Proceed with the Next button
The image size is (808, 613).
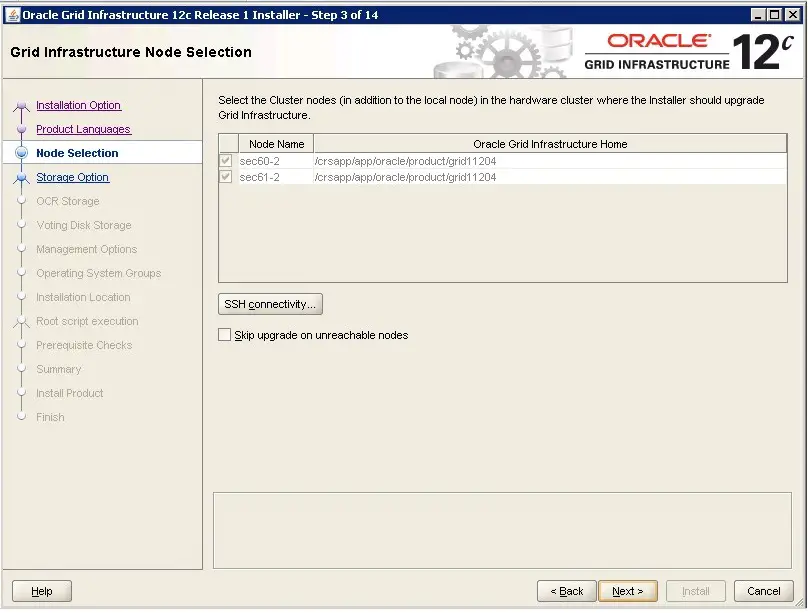point(628,591)
